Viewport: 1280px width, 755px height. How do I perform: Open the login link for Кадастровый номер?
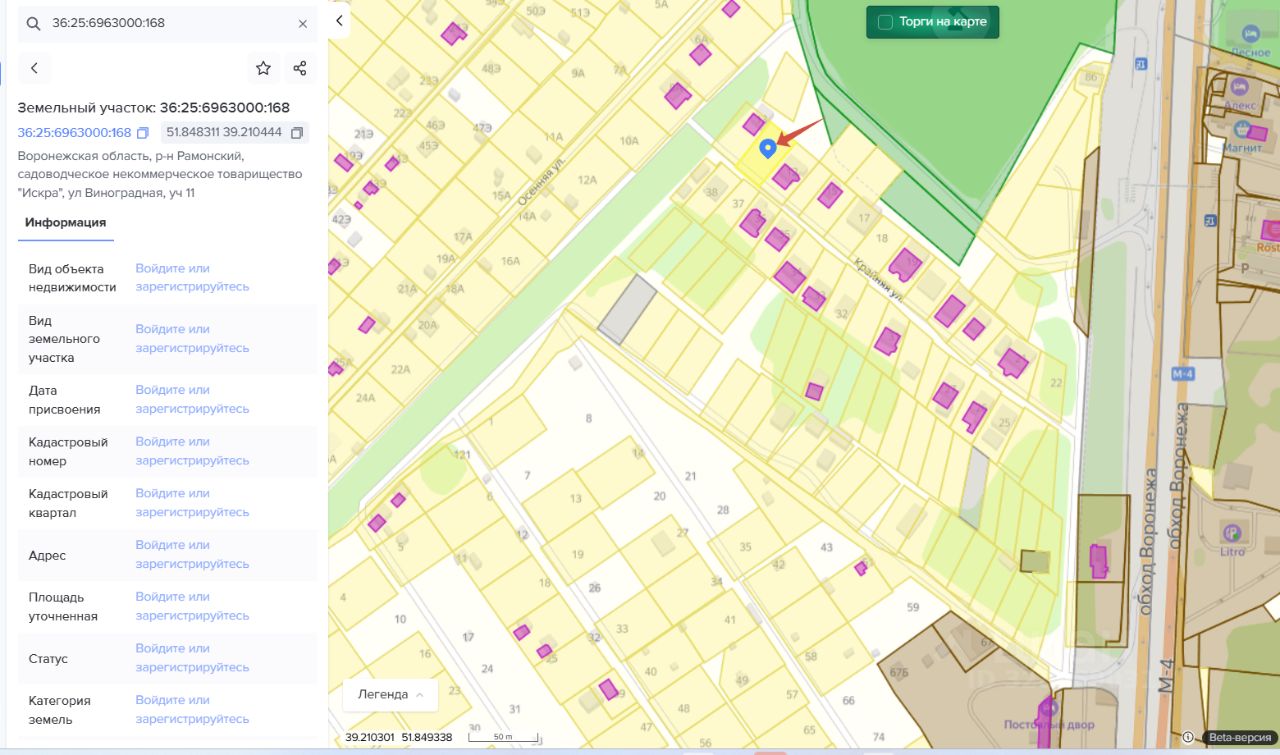coord(192,451)
